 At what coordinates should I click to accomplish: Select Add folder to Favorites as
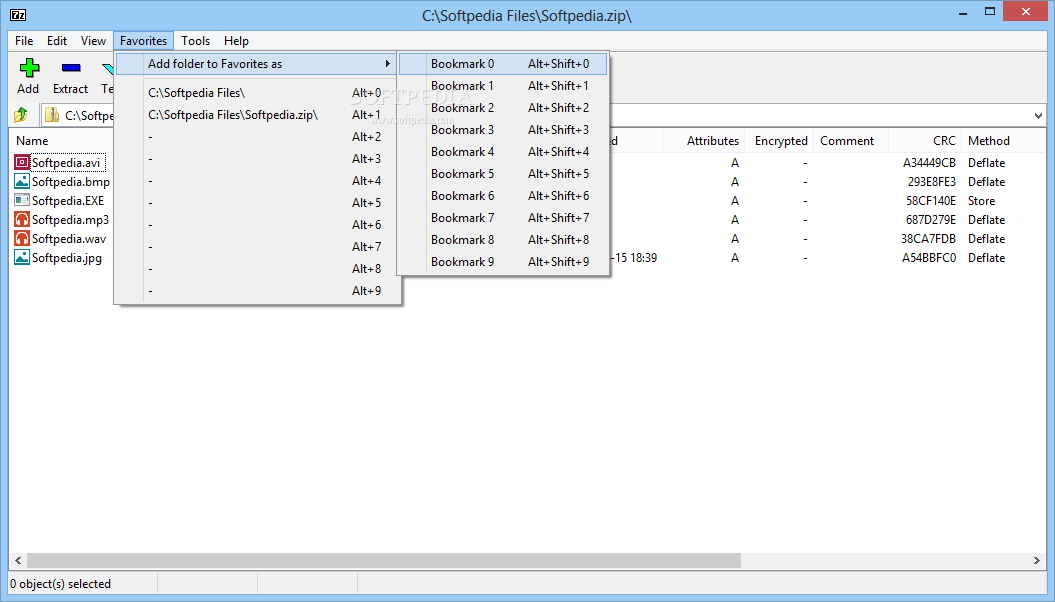tap(257, 64)
